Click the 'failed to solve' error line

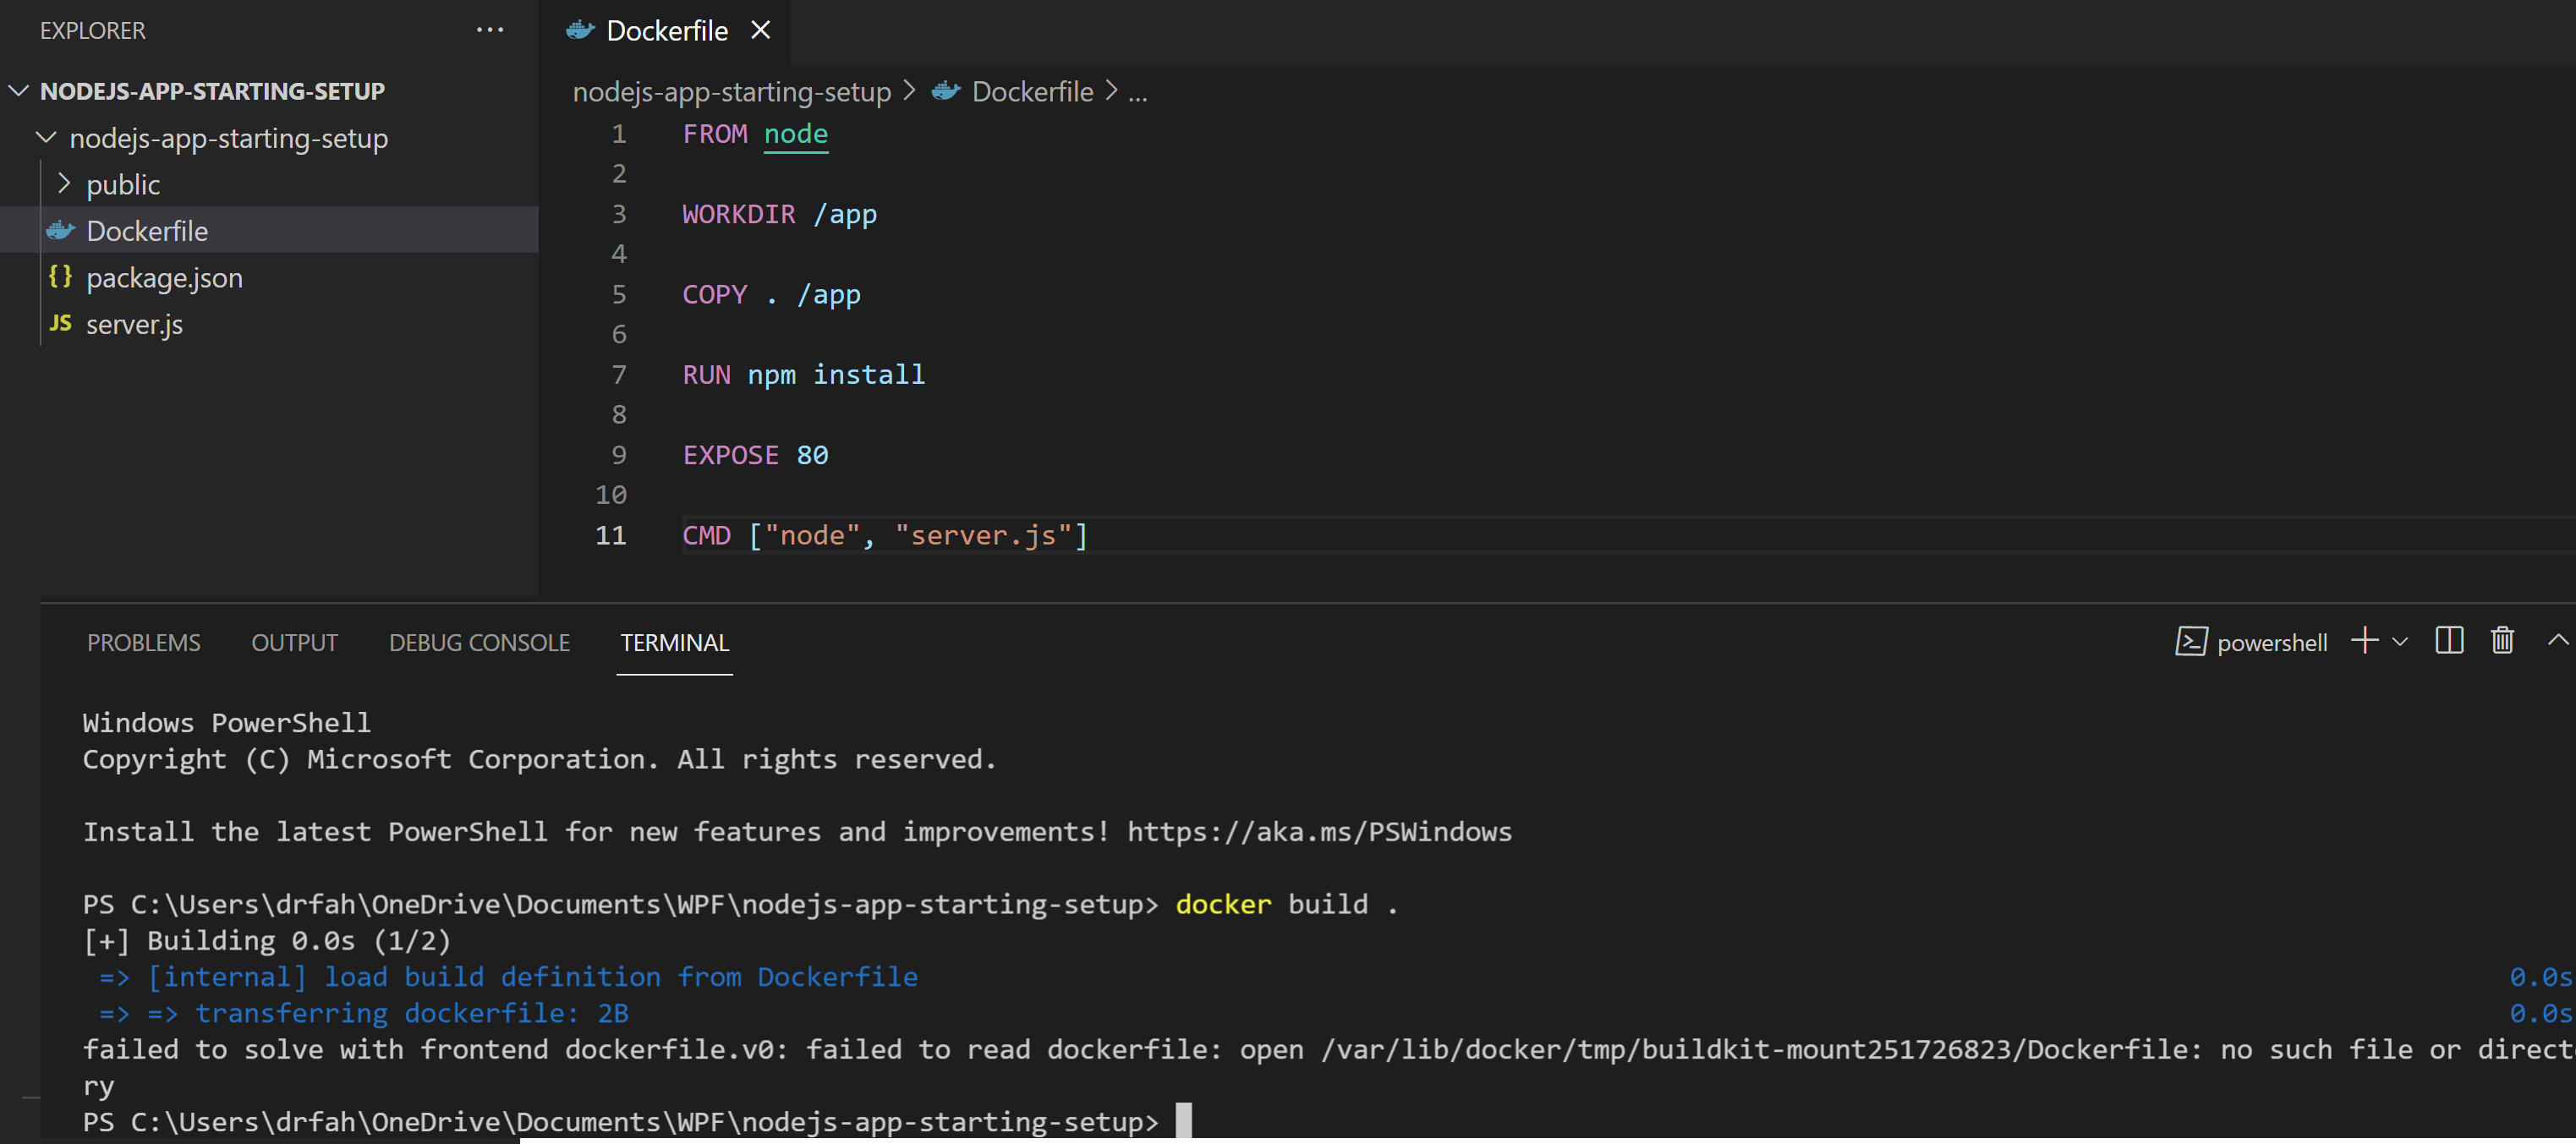point(1328,1050)
